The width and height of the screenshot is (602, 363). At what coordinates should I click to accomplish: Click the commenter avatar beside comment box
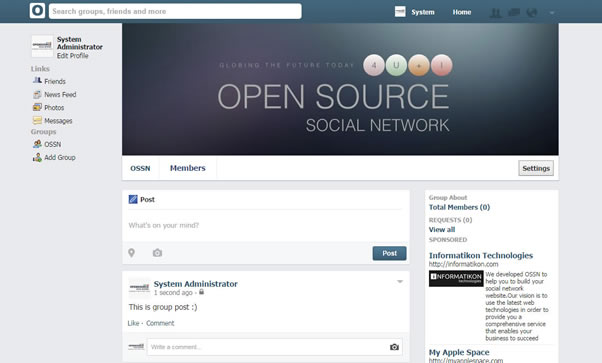136,346
